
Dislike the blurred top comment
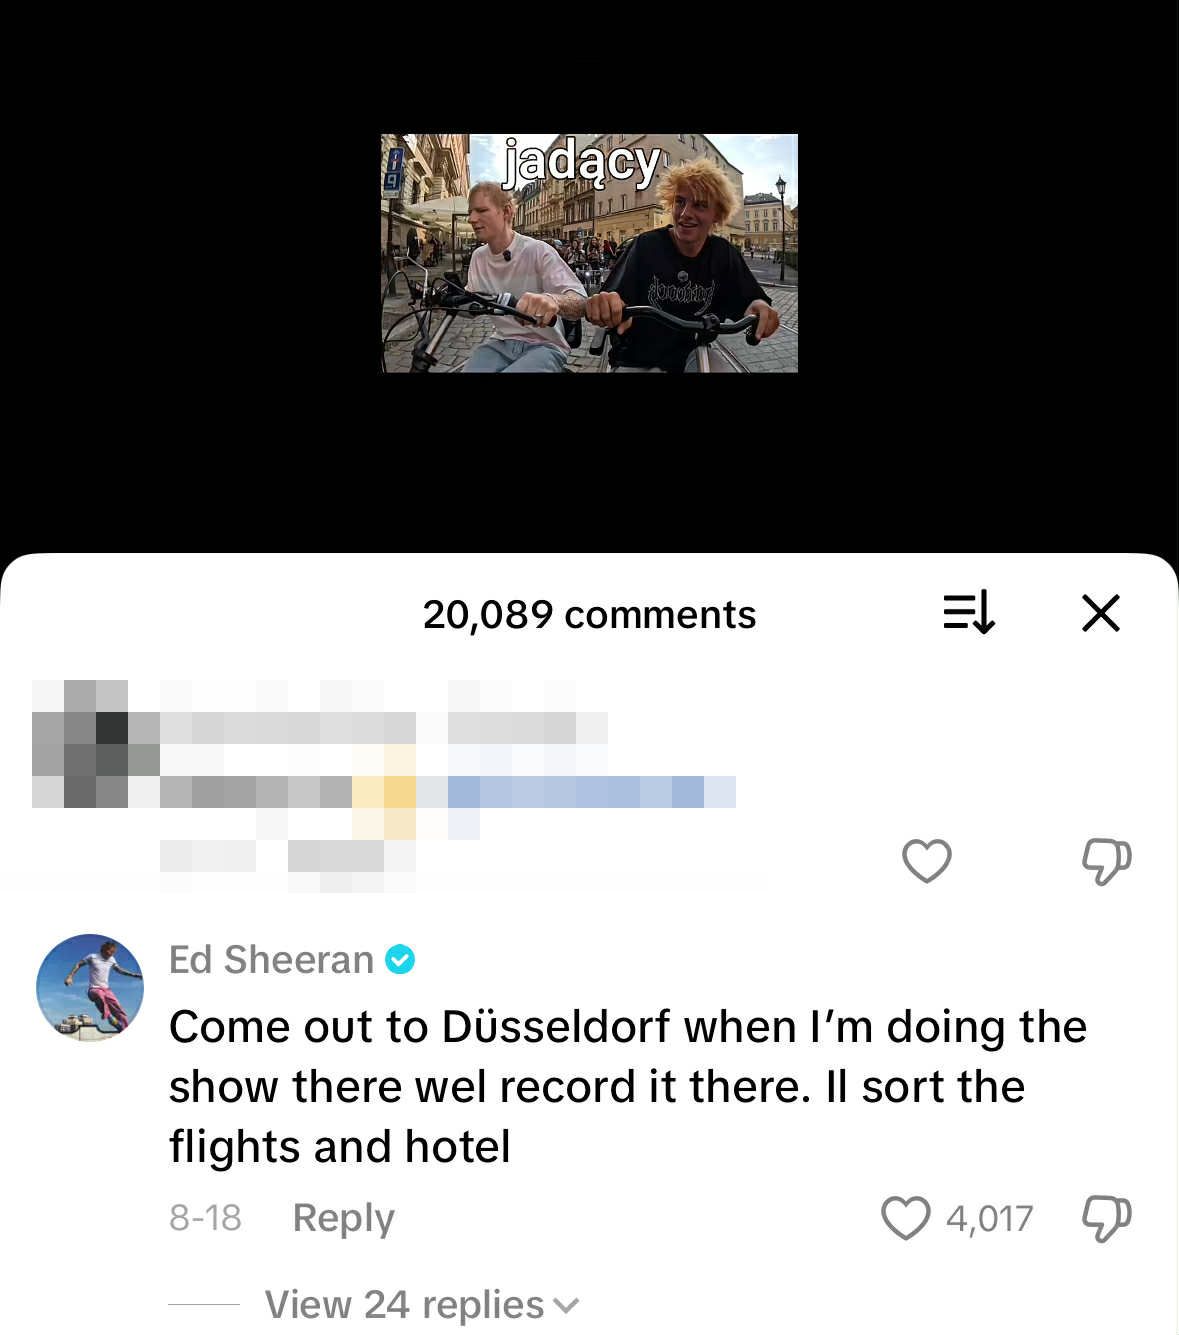tap(1106, 861)
